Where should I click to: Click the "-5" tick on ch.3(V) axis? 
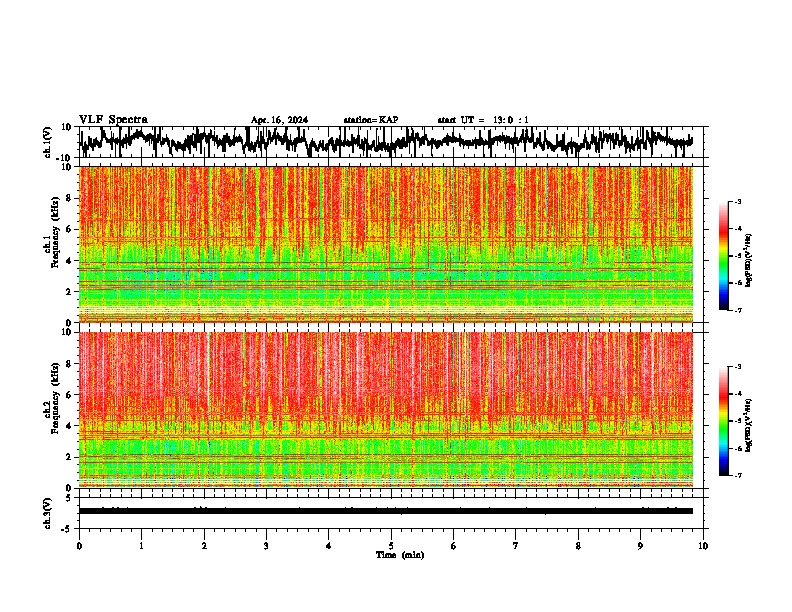[x=67, y=529]
